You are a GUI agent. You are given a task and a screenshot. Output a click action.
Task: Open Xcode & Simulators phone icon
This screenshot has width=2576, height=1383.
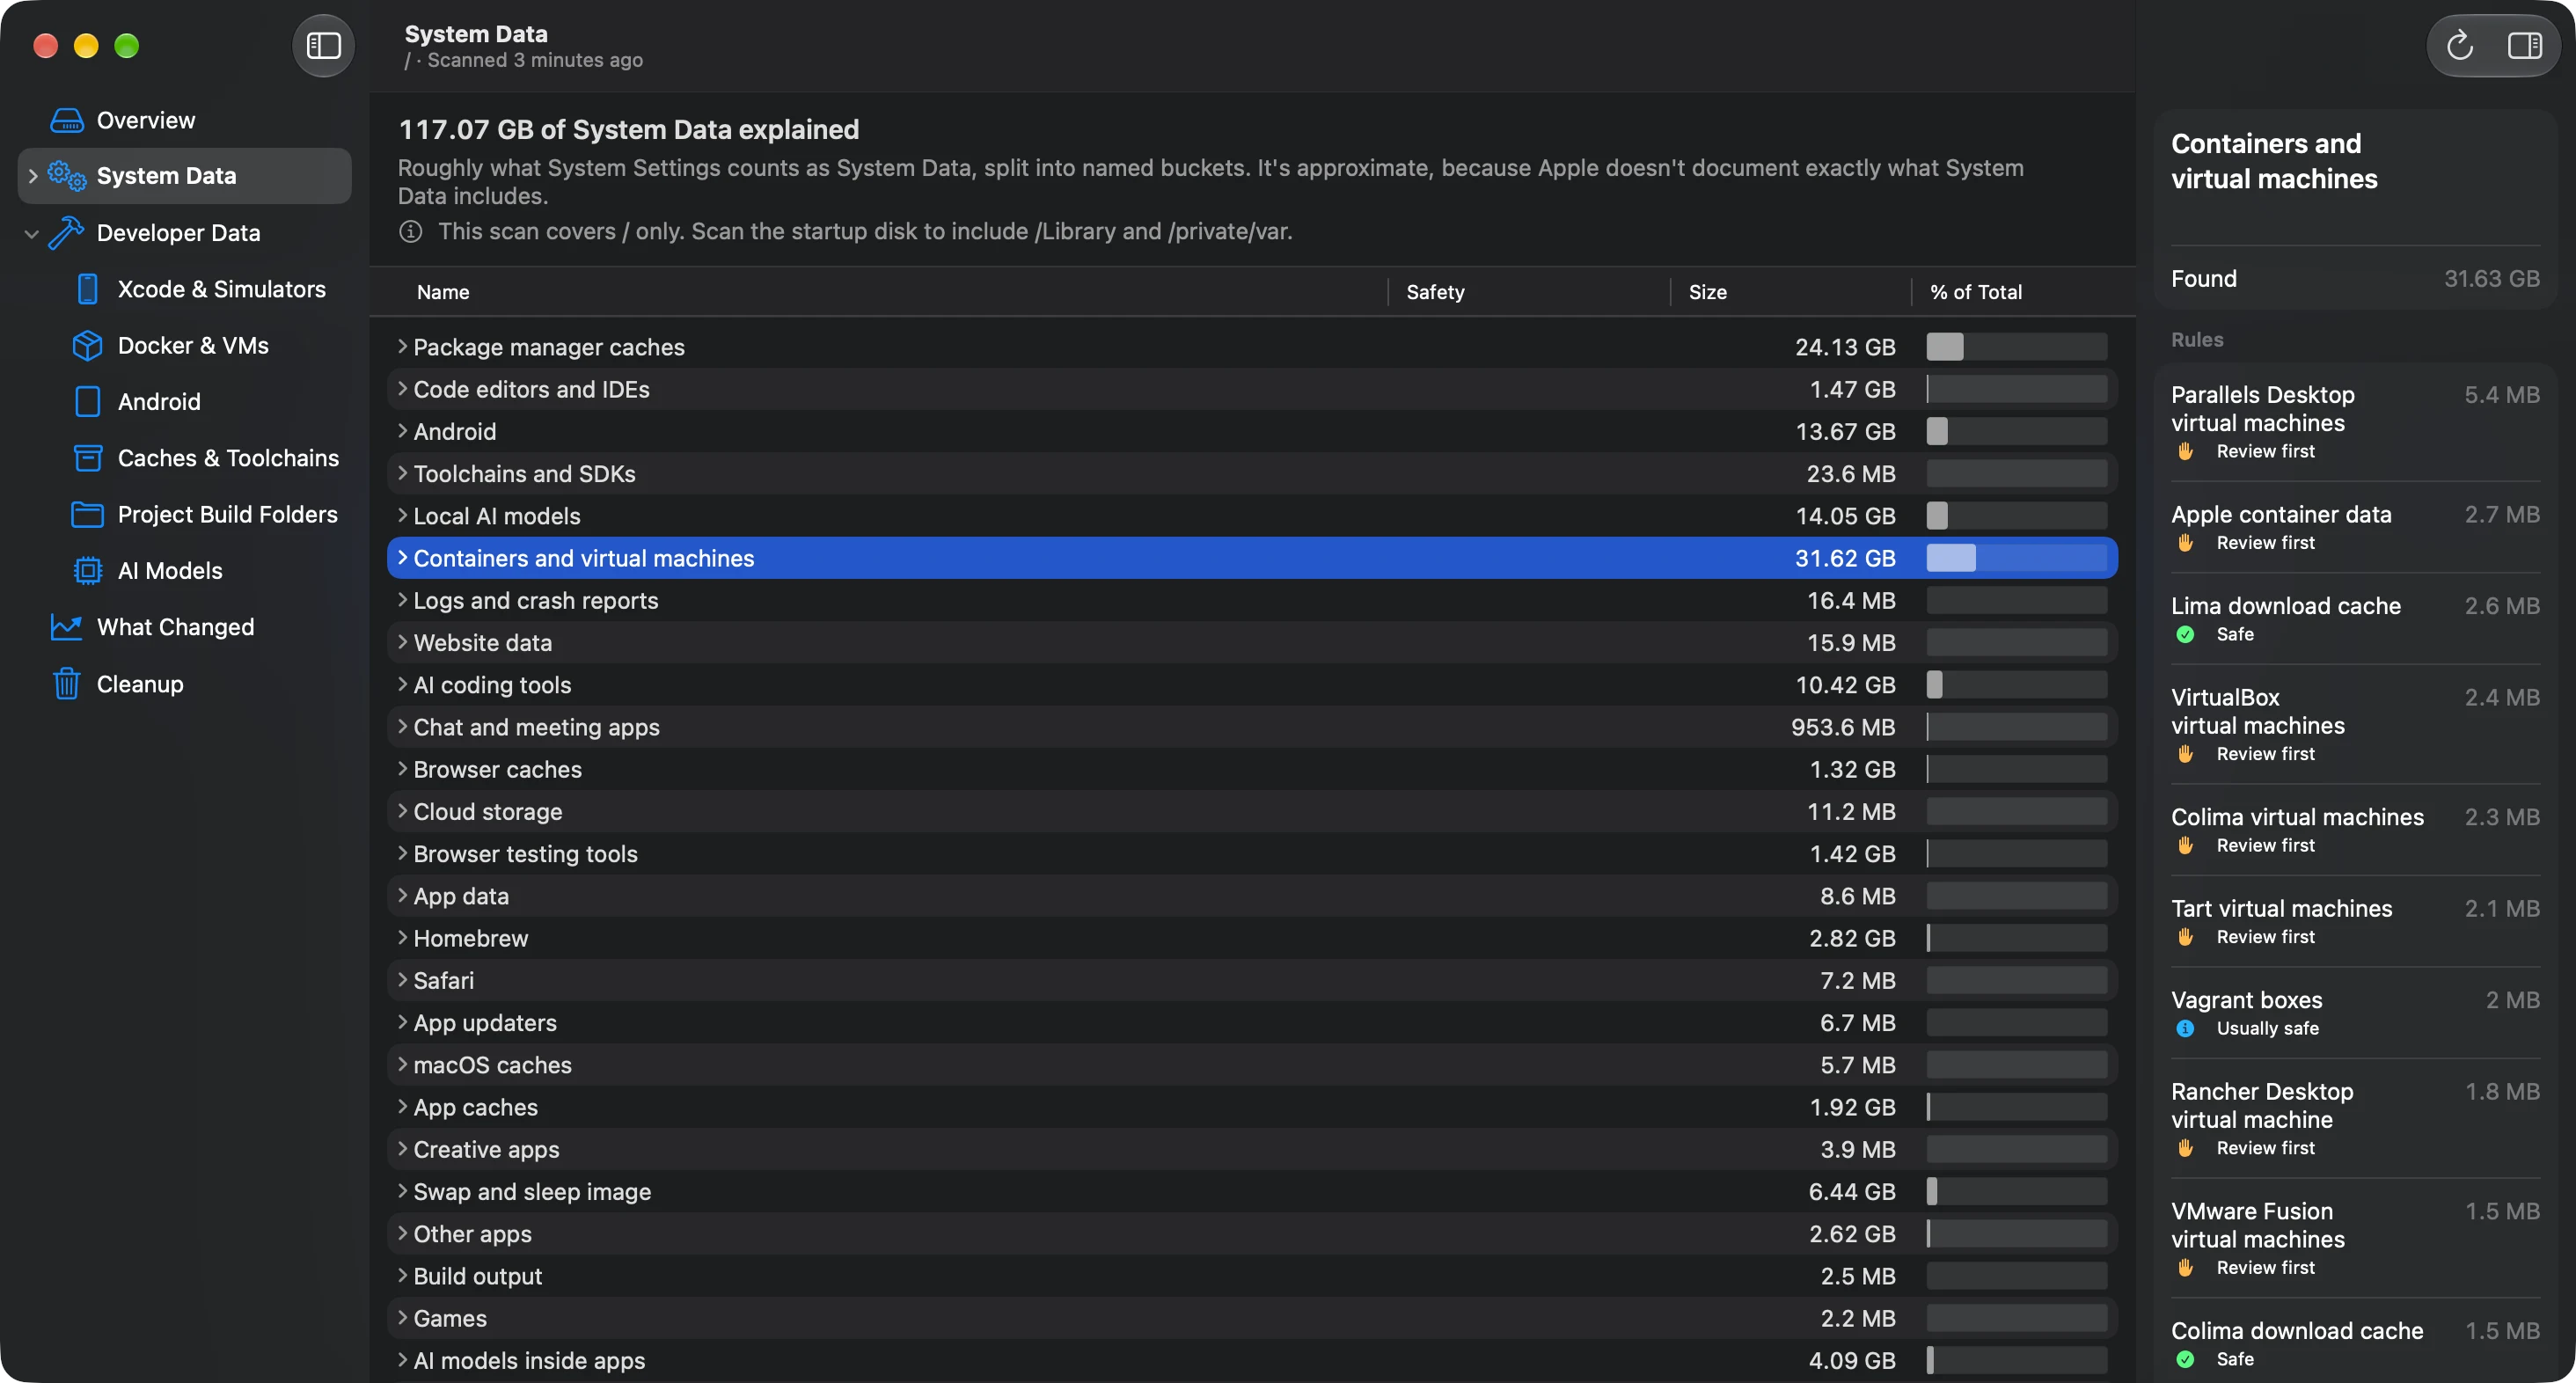(x=88, y=289)
